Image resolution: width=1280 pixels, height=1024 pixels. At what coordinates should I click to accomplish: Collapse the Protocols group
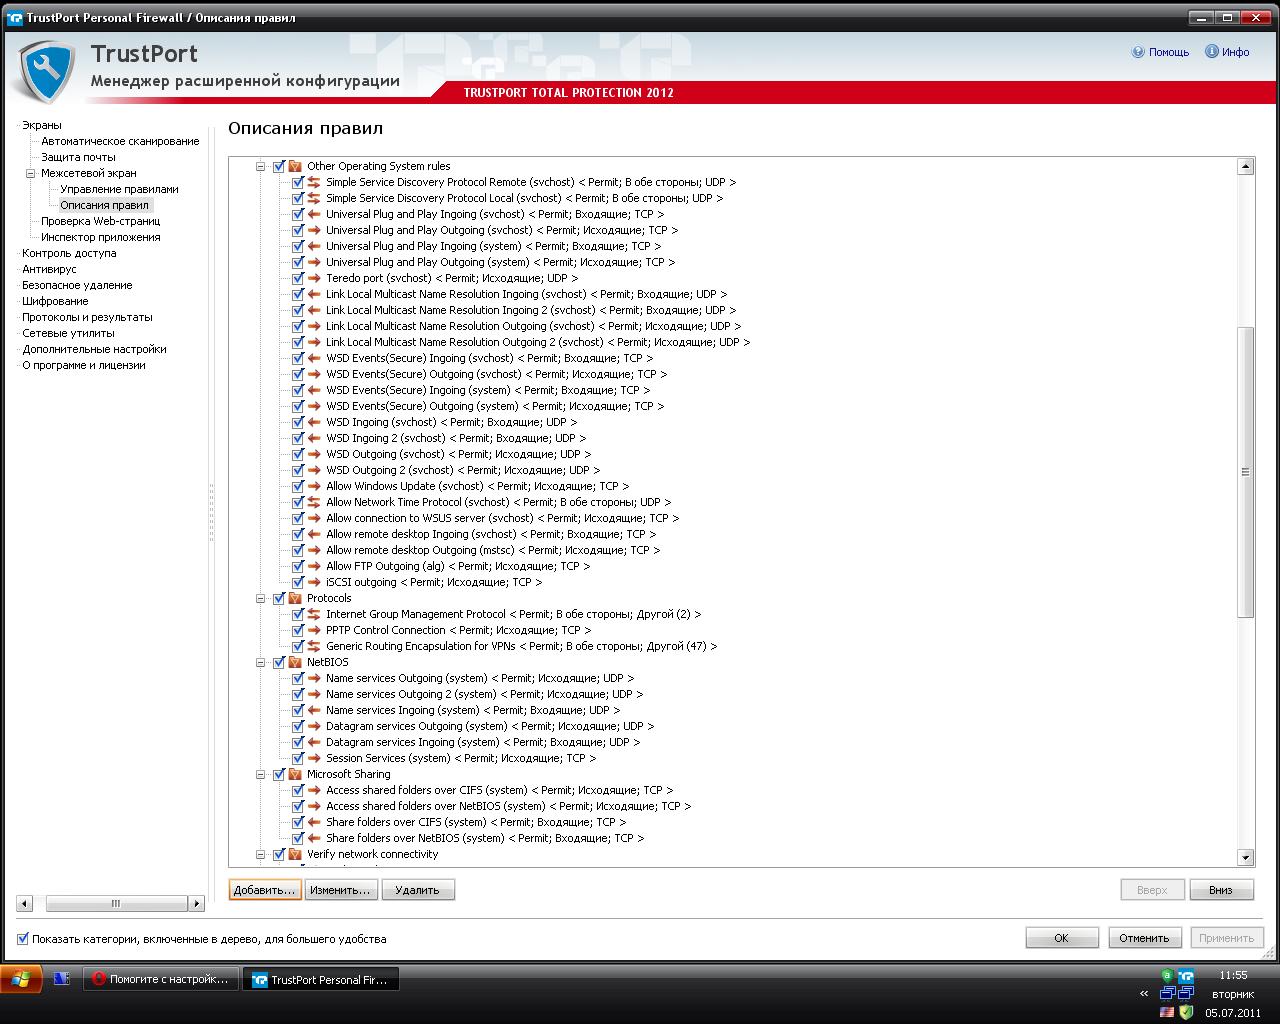(x=261, y=598)
